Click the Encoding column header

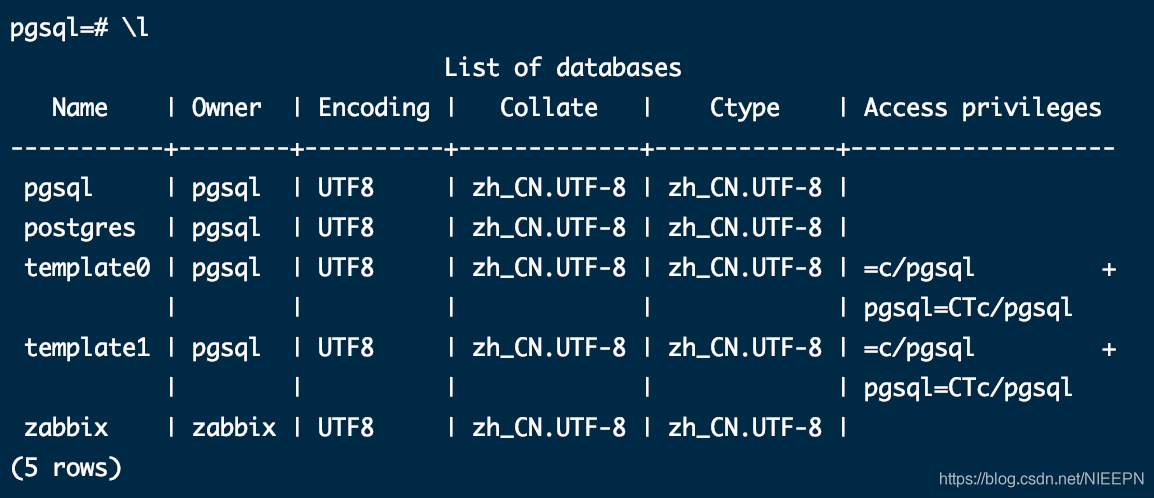[x=374, y=109]
